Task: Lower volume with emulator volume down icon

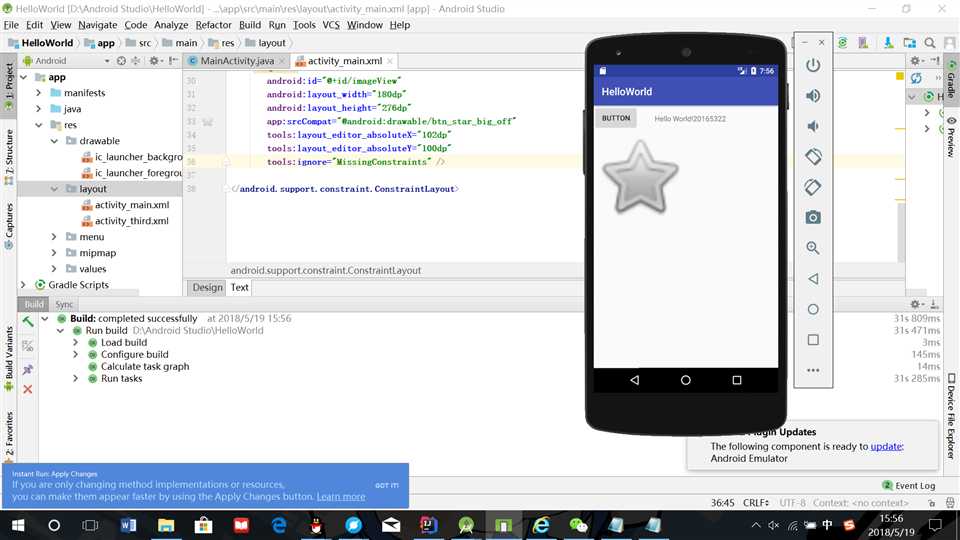Action: point(813,126)
